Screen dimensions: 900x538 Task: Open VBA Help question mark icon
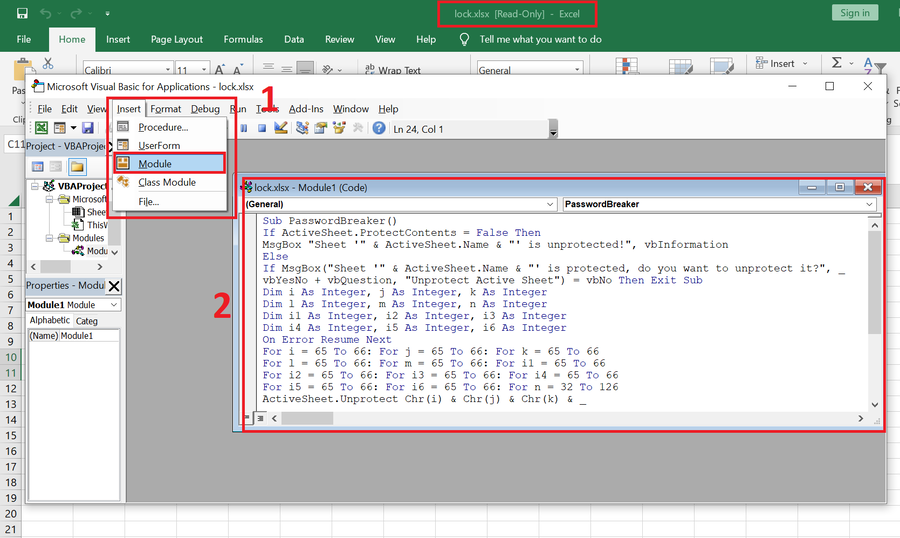pyautogui.click(x=379, y=128)
